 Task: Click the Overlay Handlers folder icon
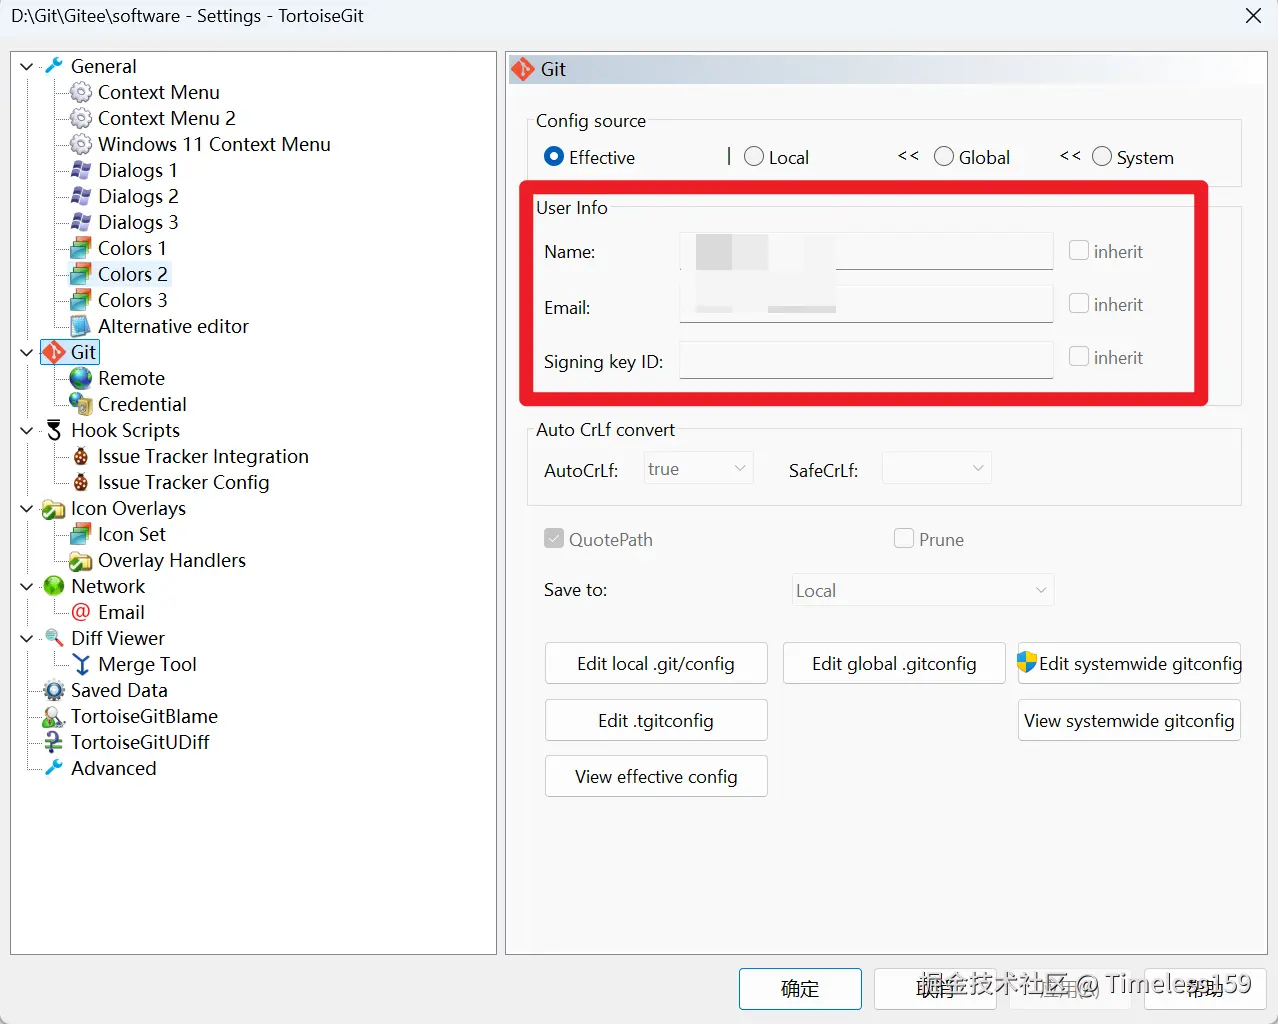coord(81,561)
